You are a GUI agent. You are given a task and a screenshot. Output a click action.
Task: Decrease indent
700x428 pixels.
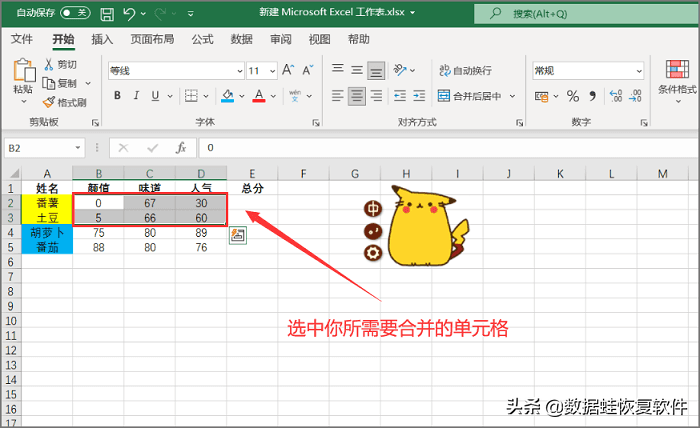[400, 96]
